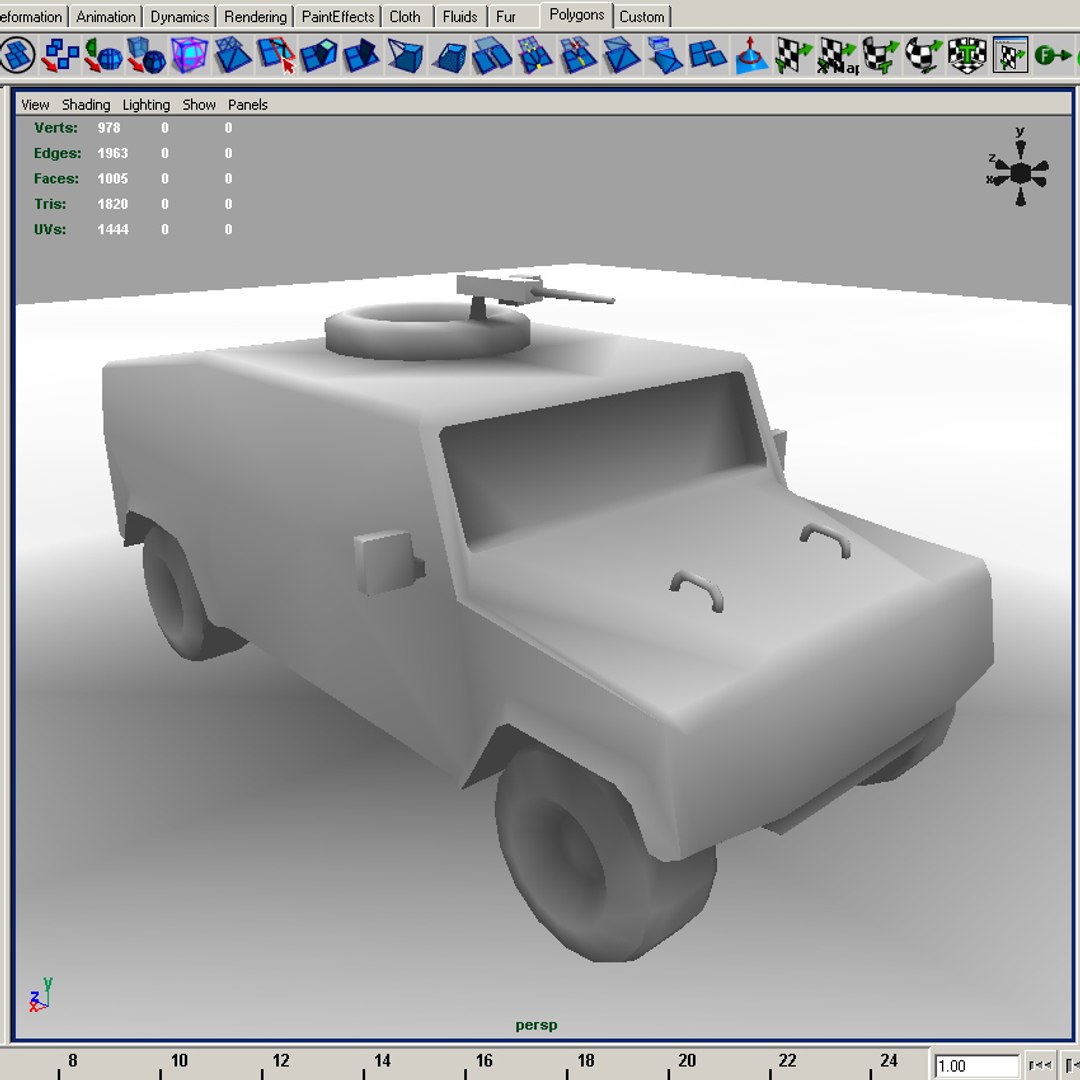Viewport: 1080px width, 1080px height.
Task: Switch to the Fluids shelf tab
Action: pyautogui.click(x=460, y=17)
